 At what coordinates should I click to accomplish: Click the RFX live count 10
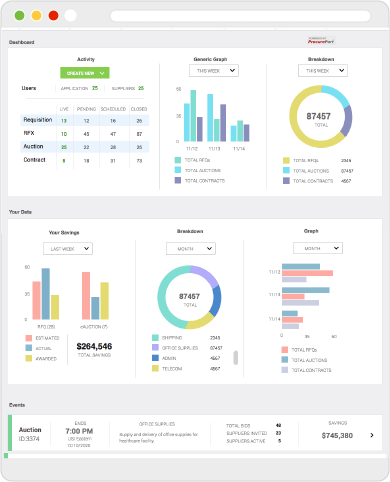pyautogui.click(x=64, y=134)
